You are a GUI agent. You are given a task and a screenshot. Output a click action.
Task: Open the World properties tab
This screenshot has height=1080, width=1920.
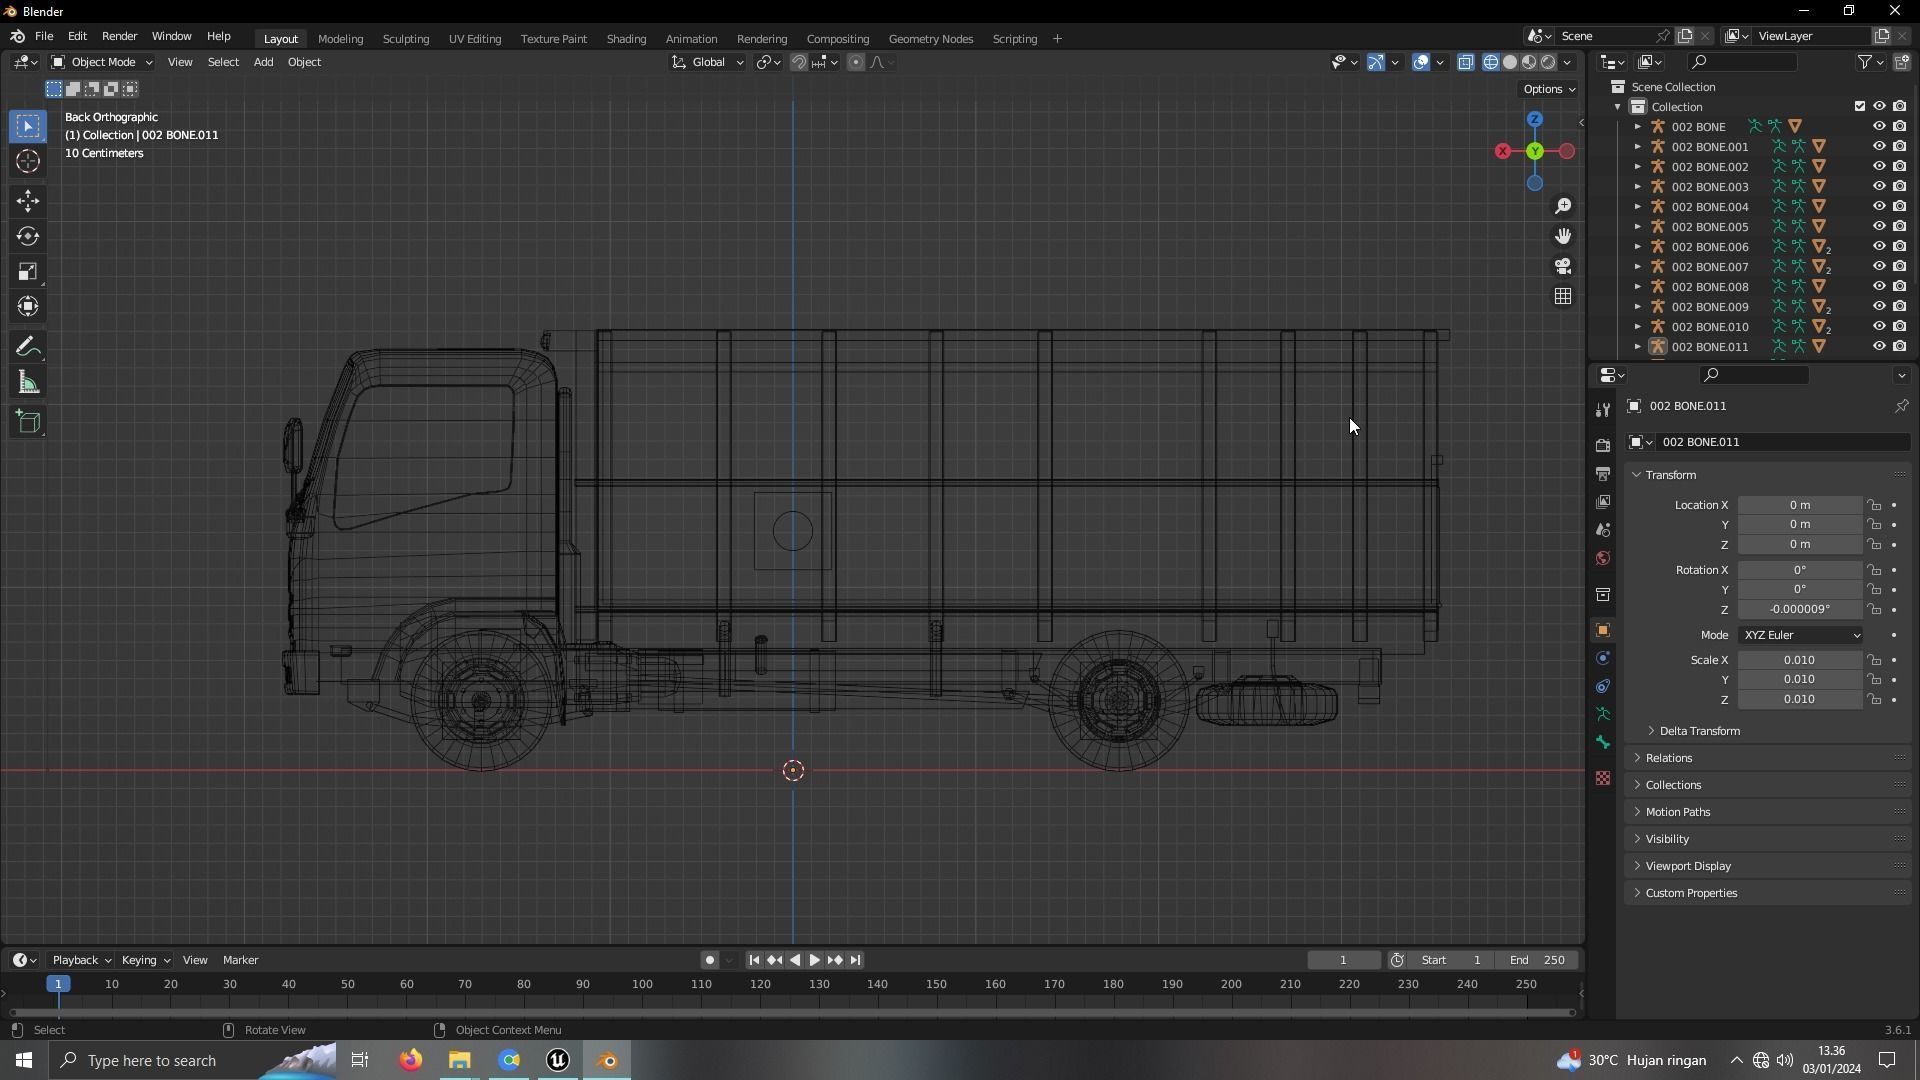[x=1603, y=558]
